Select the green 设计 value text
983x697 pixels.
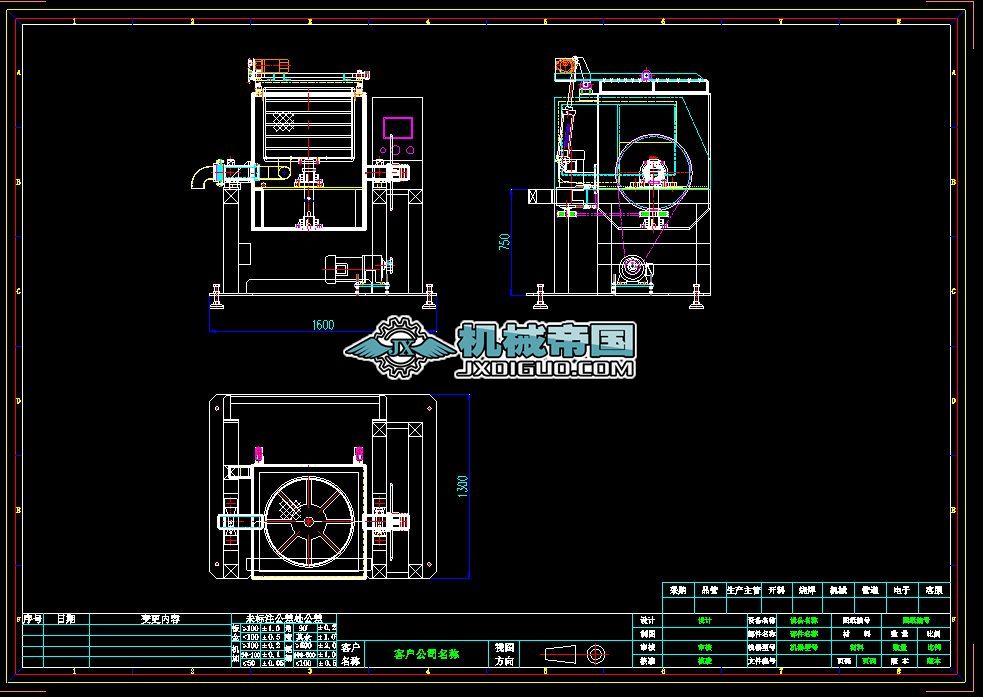tap(705, 621)
